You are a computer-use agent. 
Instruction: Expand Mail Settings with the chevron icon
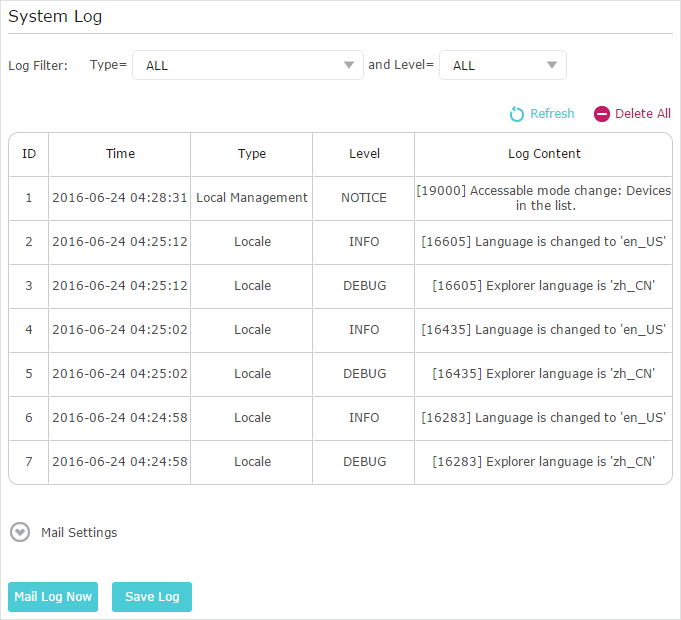coord(20,532)
